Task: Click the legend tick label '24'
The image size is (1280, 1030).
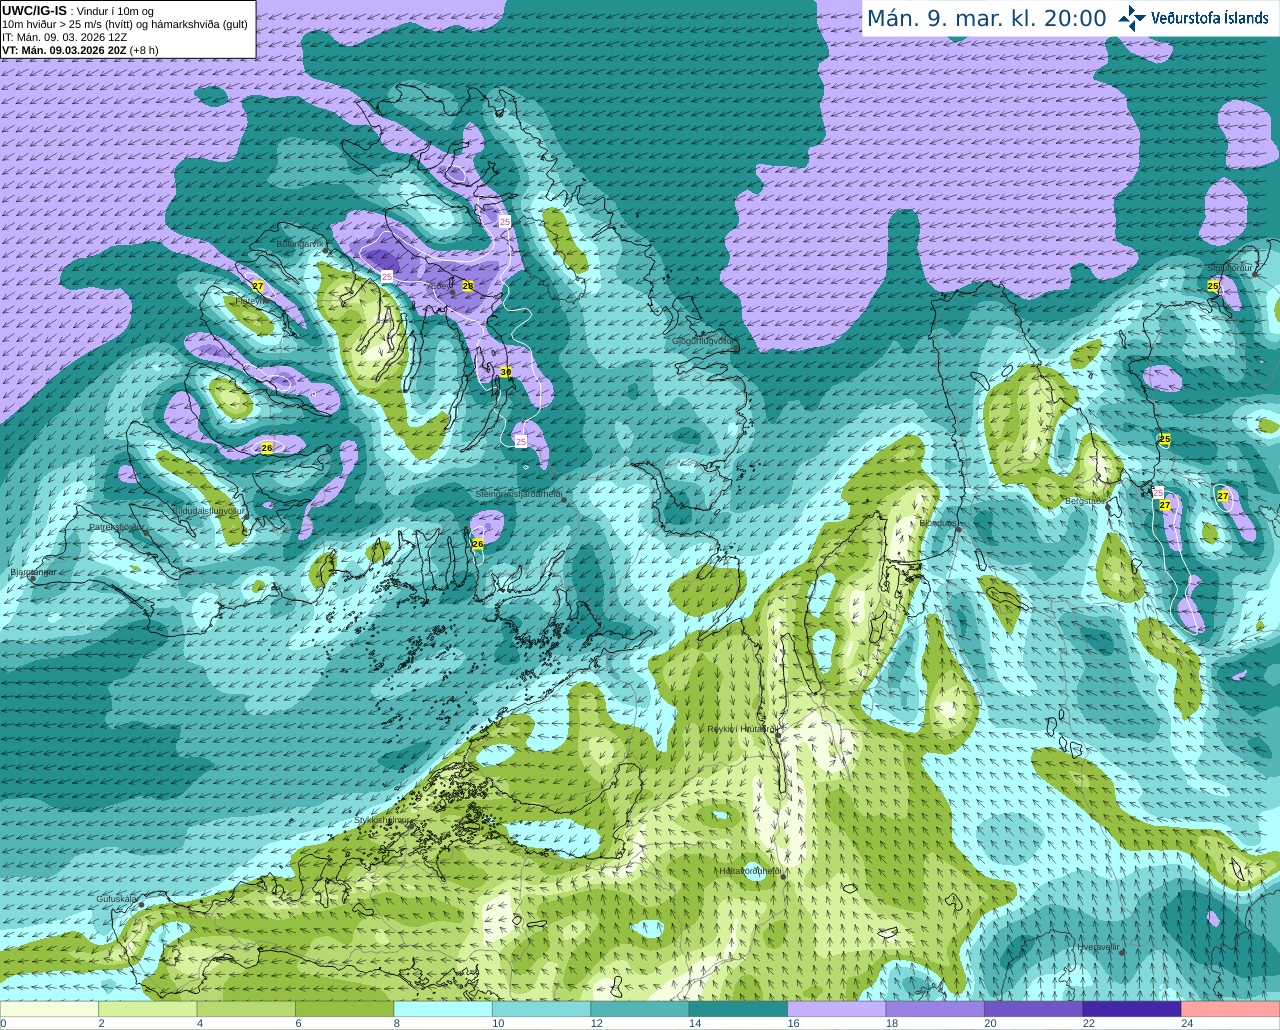Action: (1187, 1023)
